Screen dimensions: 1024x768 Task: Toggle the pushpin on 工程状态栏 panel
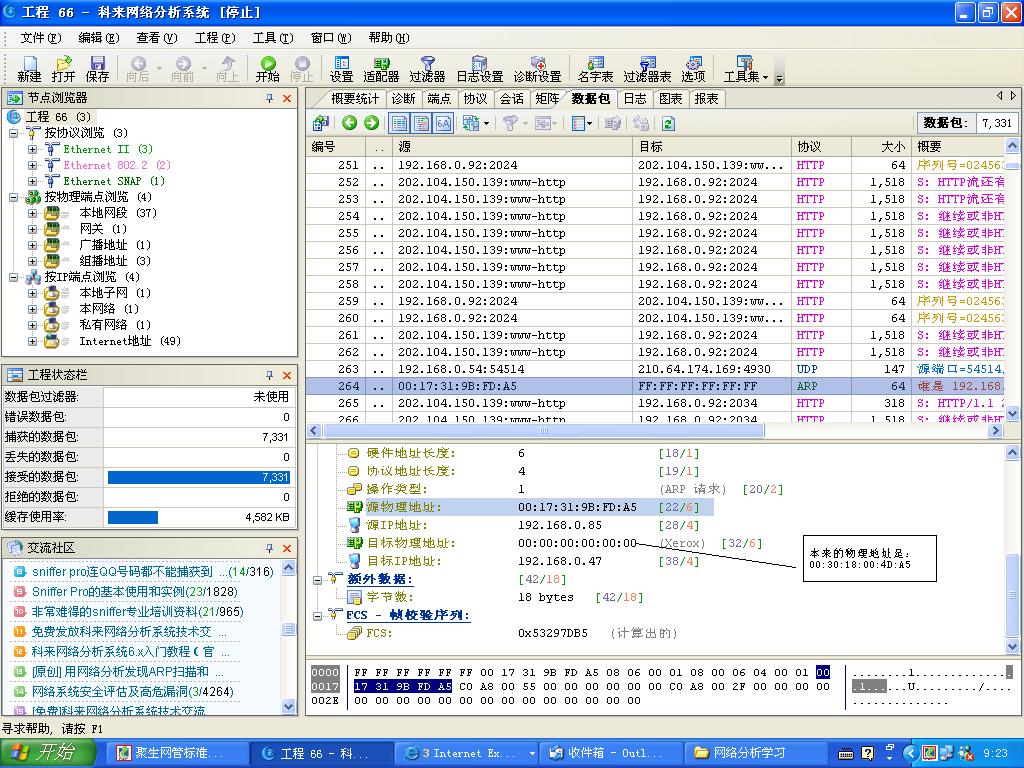[x=269, y=375]
